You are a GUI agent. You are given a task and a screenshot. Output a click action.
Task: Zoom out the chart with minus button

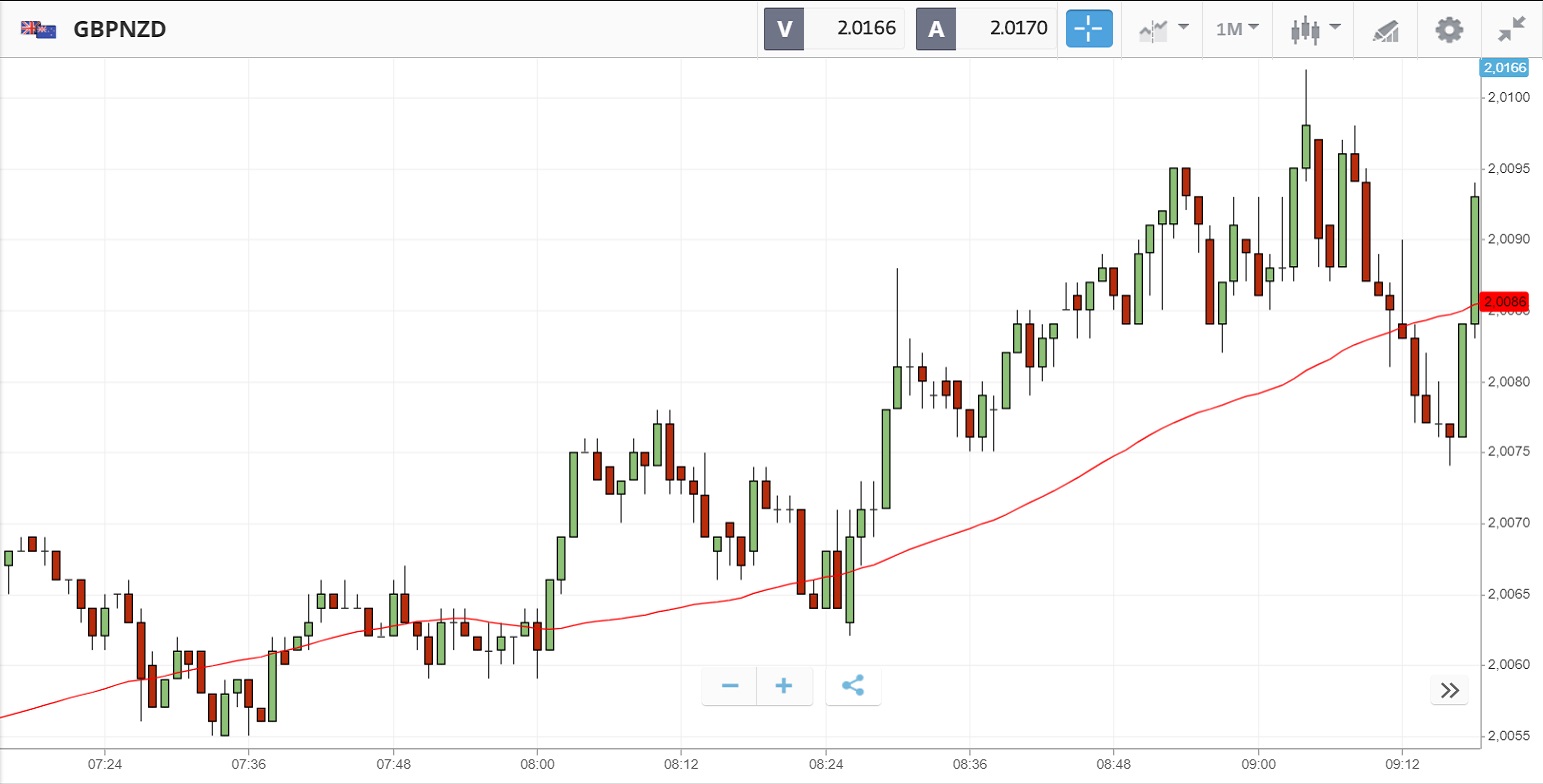click(x=730, y=686)
